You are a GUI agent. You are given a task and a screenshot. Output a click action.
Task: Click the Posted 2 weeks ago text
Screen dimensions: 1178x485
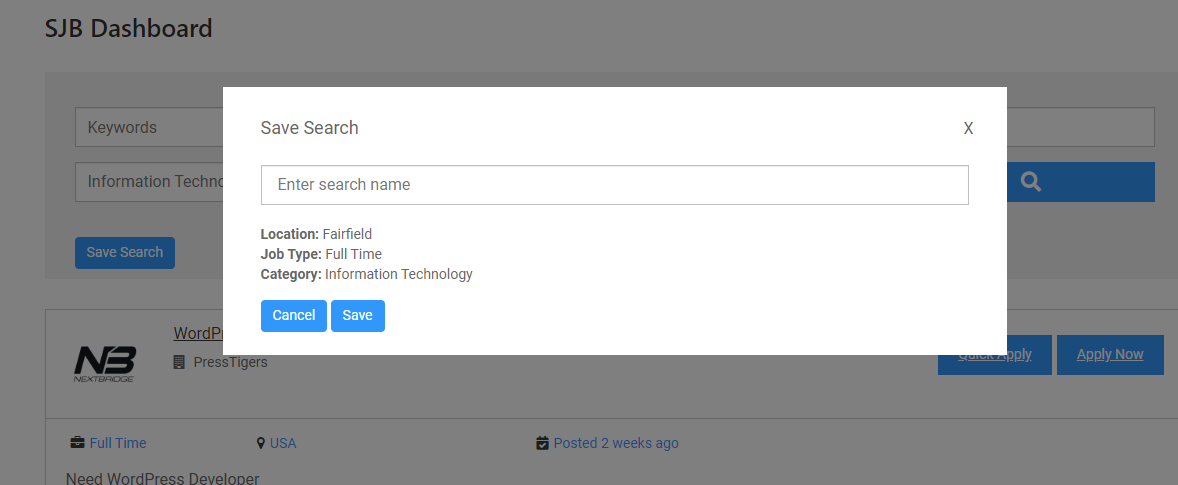click(x=616, y=443)
